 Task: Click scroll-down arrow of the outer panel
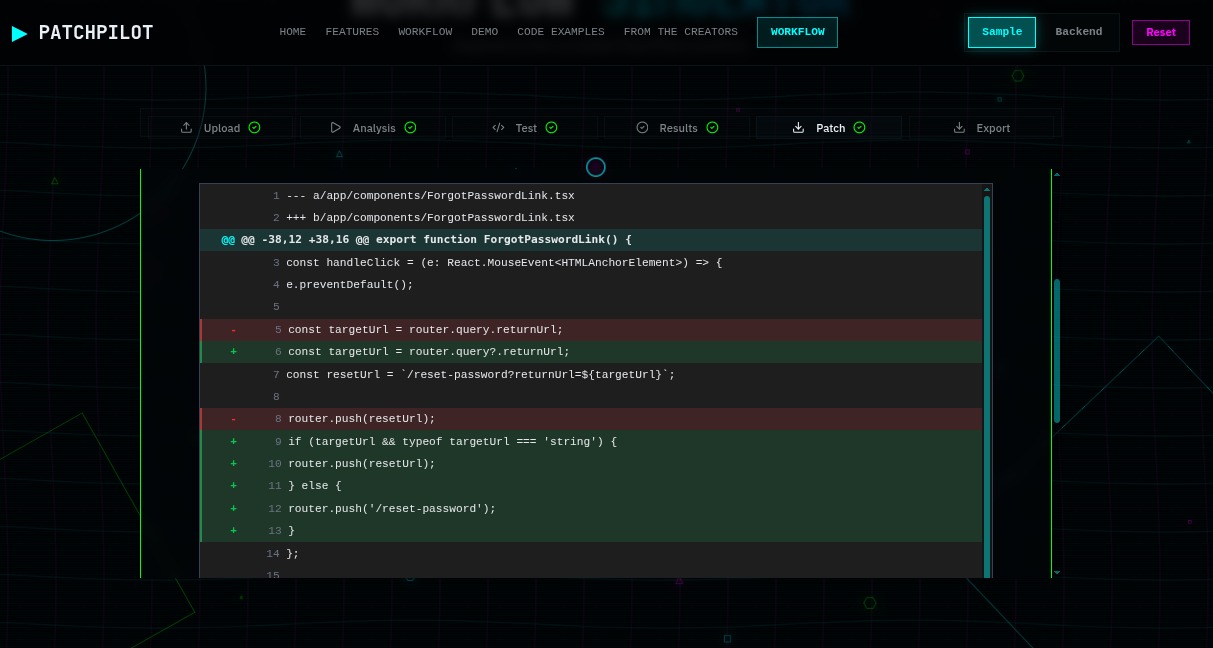click(1057, 573)
